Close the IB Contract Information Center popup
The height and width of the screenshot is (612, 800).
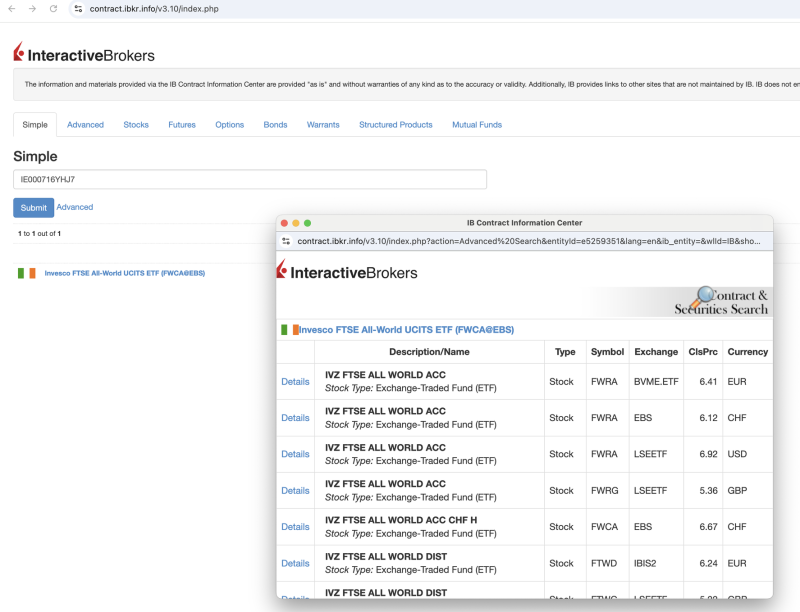coord(284,223)
